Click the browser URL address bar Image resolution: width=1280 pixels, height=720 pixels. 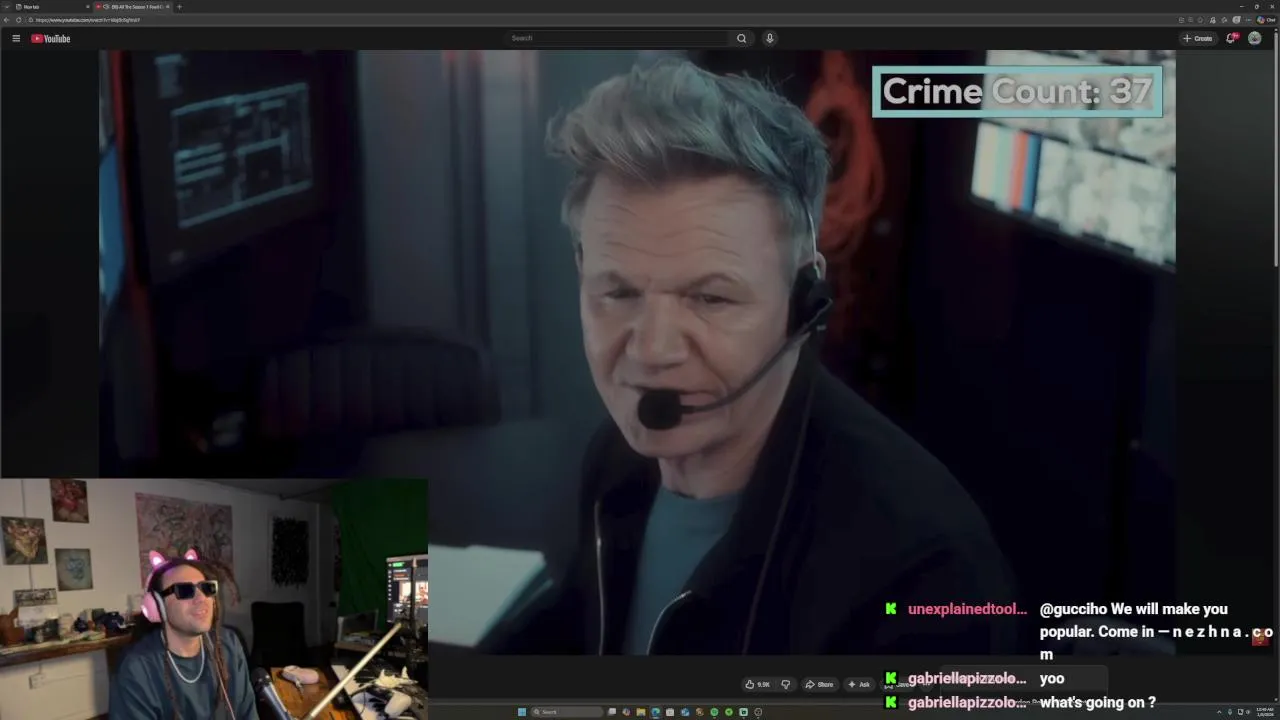pos(600,20)
